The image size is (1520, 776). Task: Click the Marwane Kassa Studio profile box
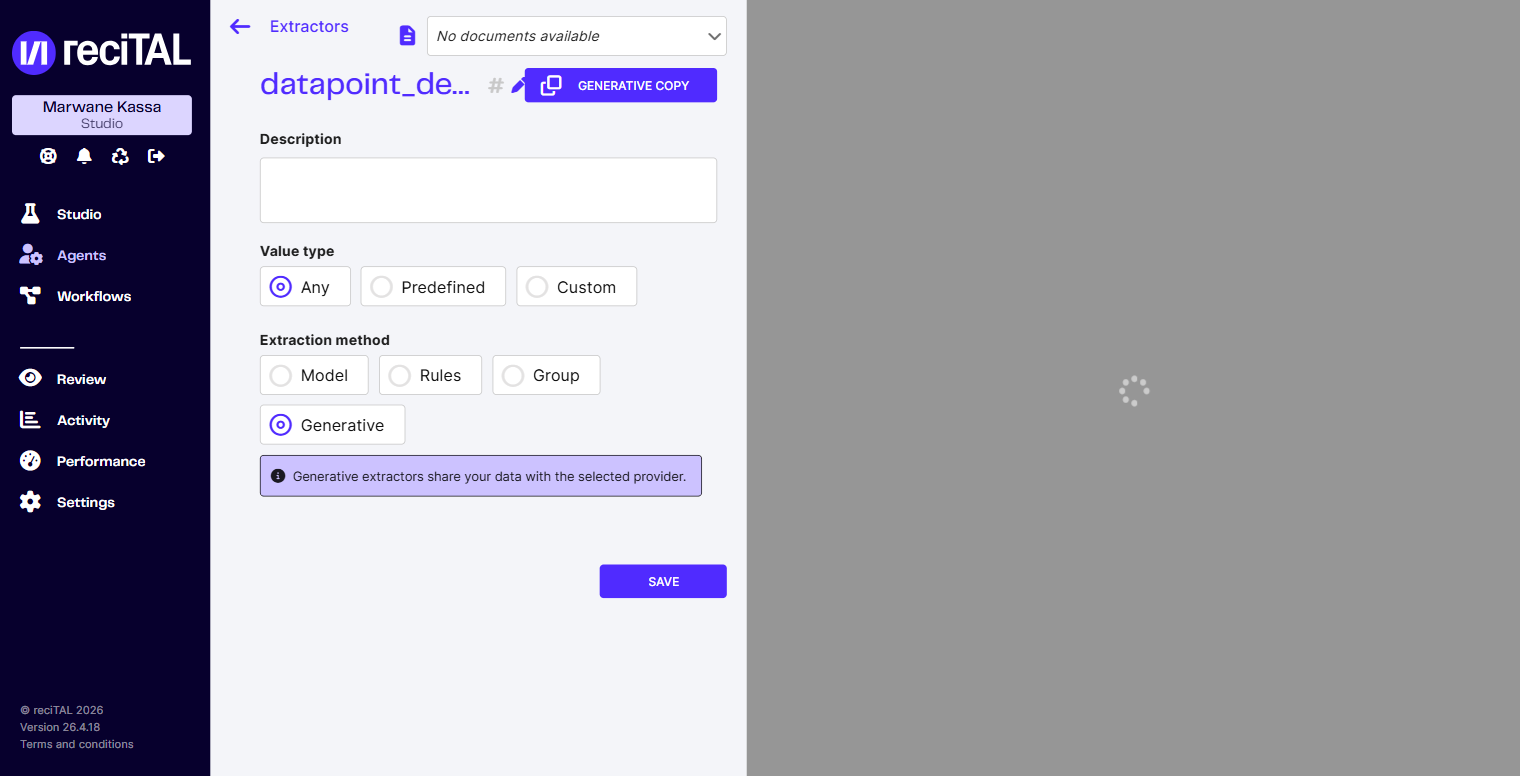[102, 115]
